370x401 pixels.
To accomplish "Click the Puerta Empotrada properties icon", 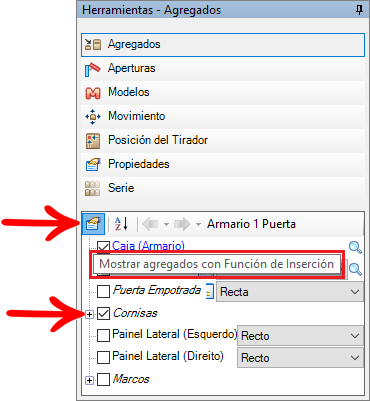I will point(209,291).
